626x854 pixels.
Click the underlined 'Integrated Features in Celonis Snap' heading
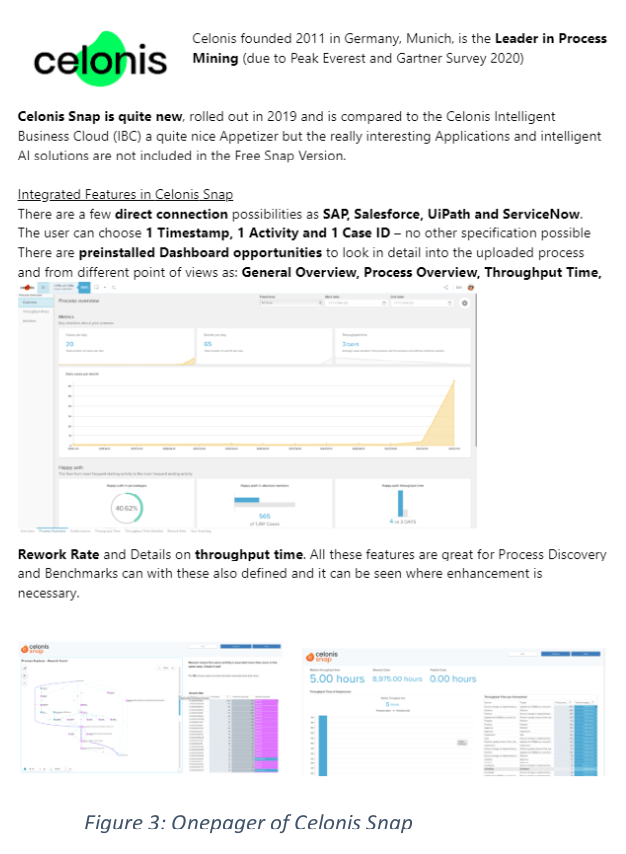[125, 194]
